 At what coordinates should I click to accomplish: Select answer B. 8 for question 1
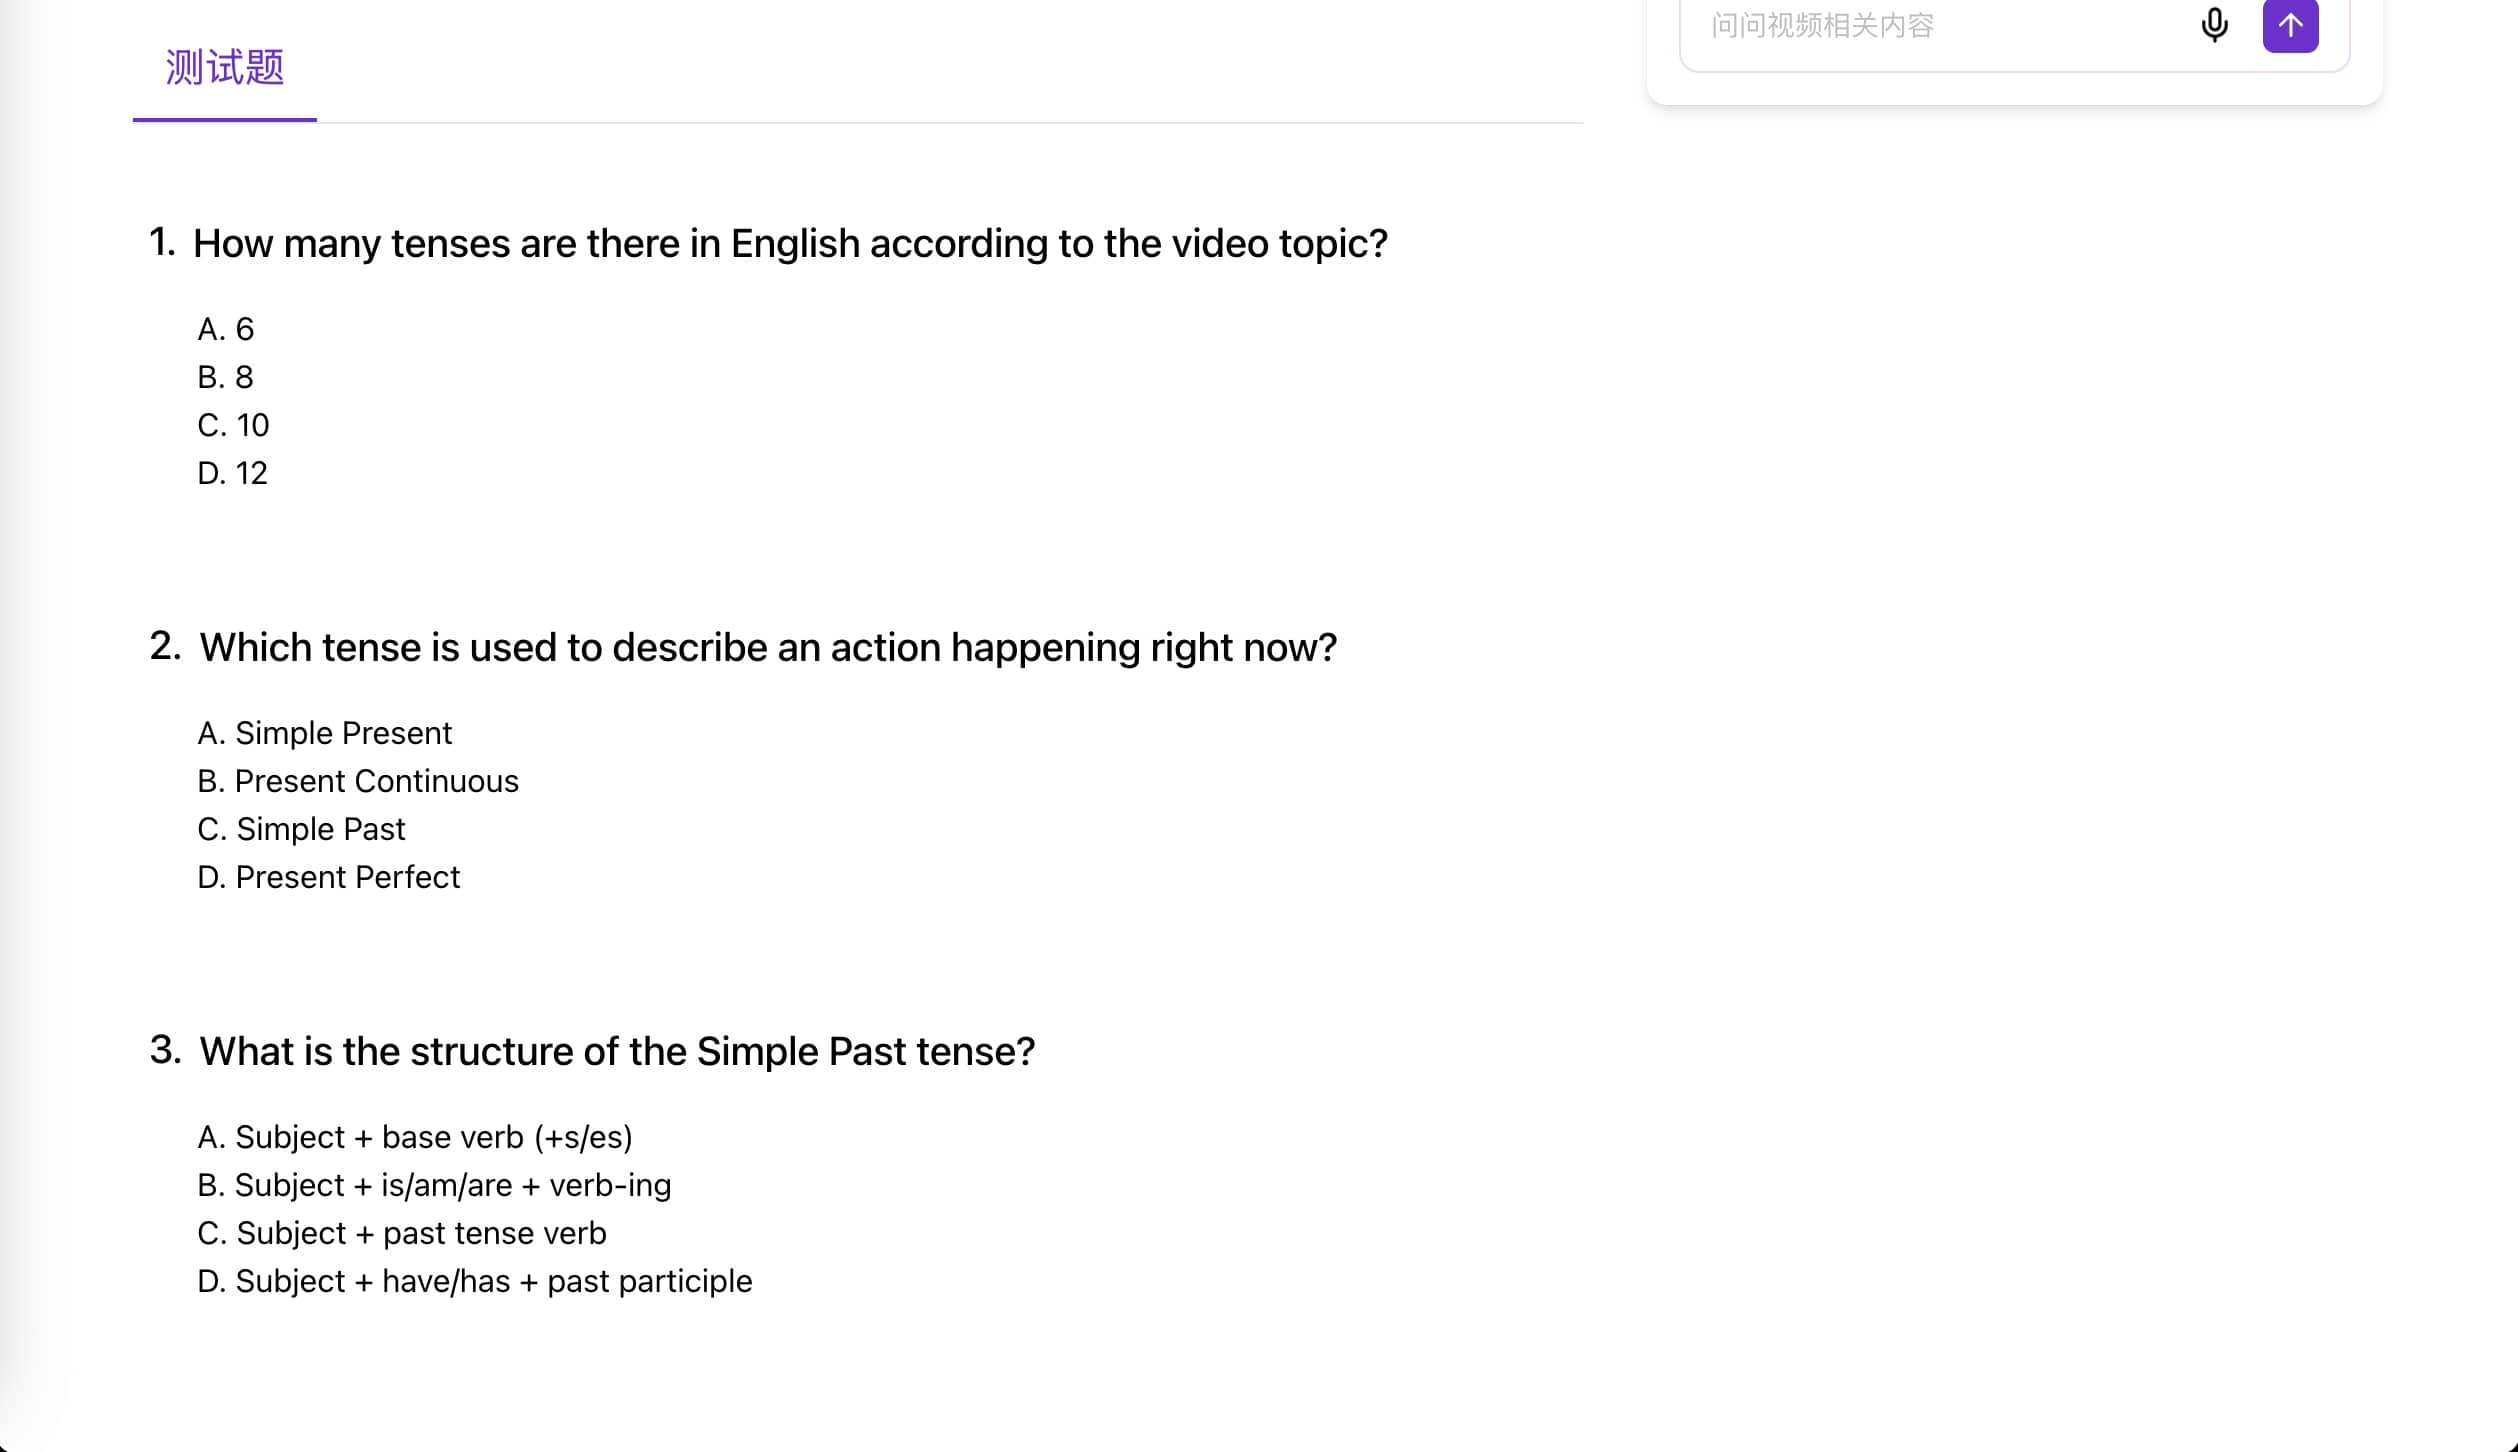226,377
